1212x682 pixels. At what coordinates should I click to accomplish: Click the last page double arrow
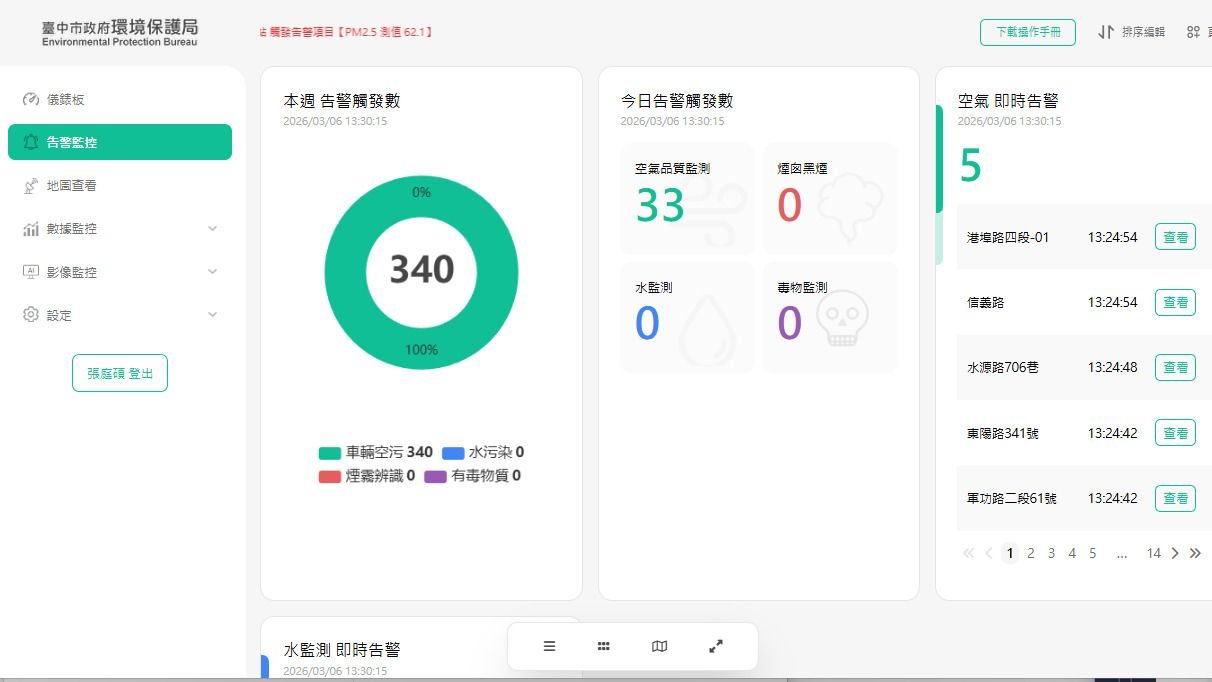1195,553
